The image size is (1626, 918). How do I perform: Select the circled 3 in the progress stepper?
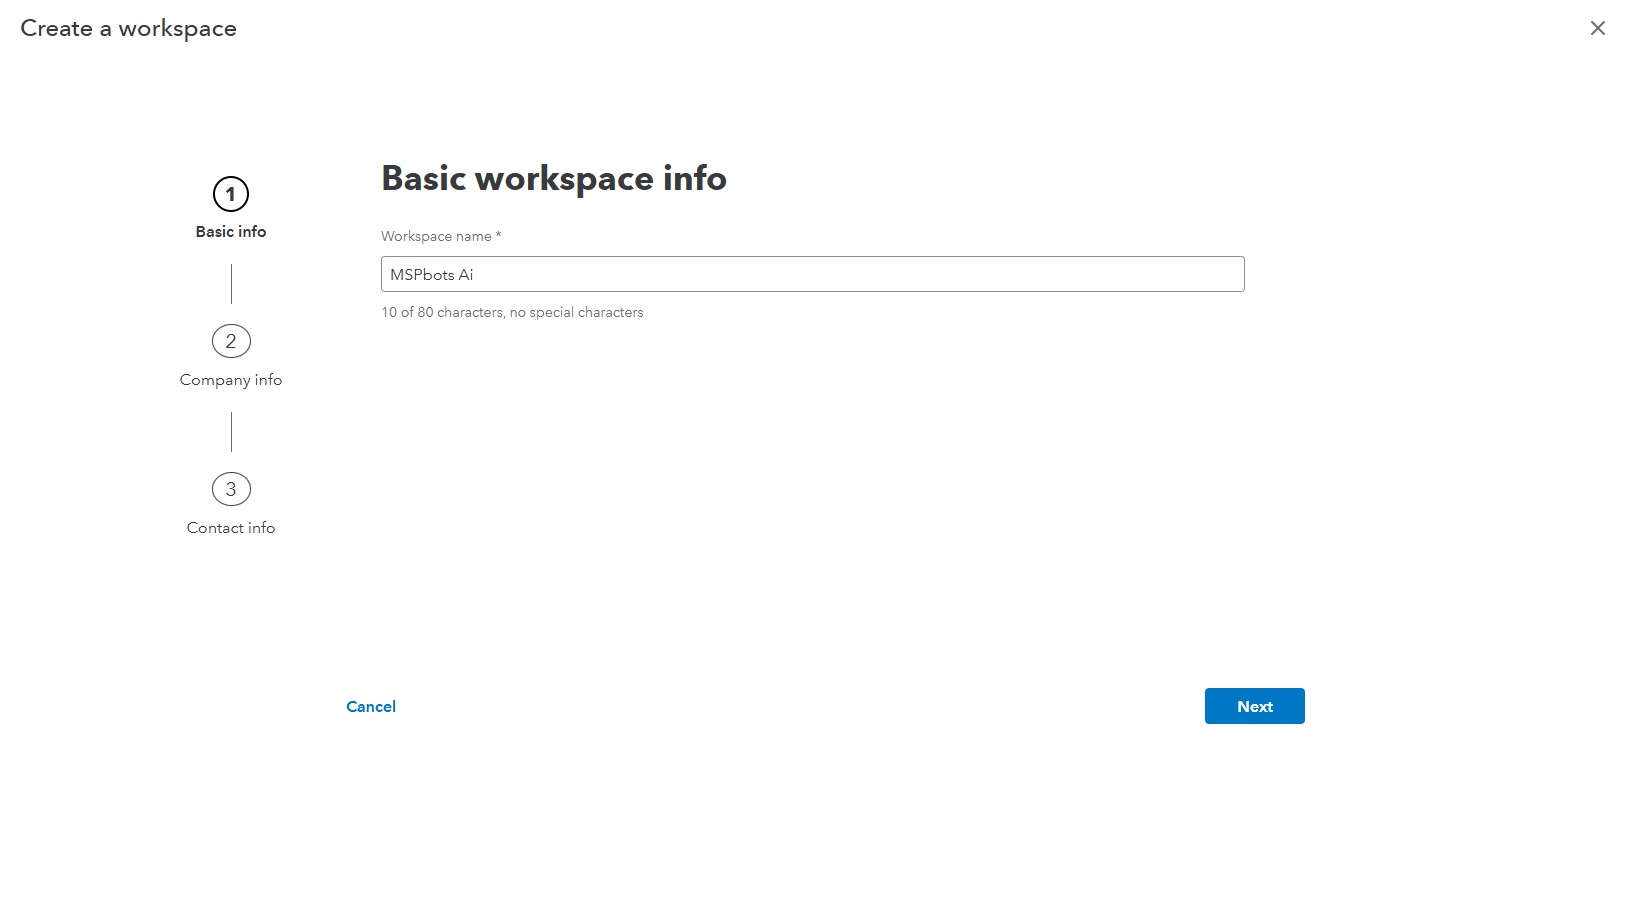click(231, 489)
